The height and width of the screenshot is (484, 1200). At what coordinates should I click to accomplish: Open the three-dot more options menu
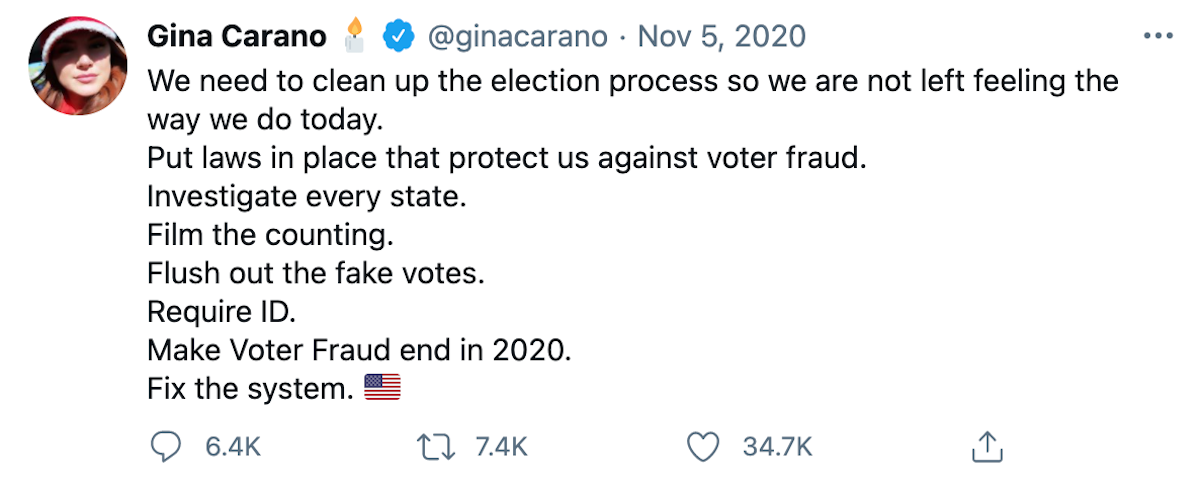tap(1157, 36)
